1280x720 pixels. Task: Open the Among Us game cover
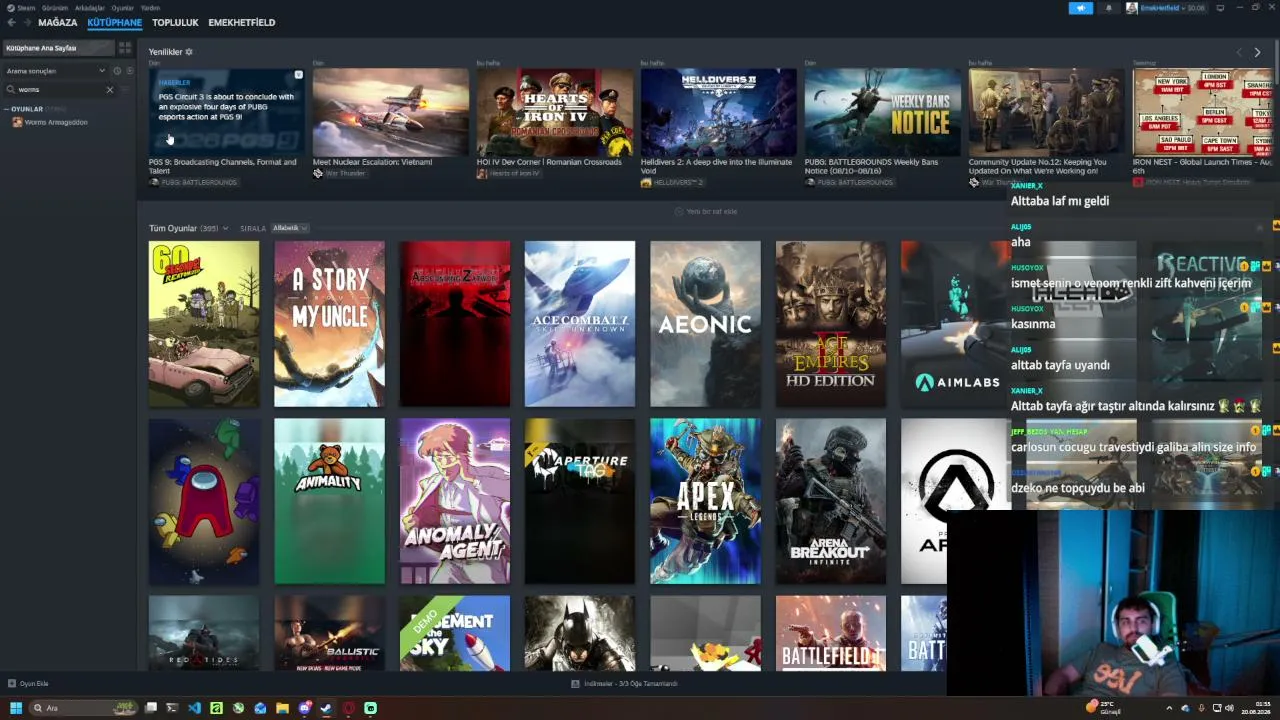[x=204, y=501]
